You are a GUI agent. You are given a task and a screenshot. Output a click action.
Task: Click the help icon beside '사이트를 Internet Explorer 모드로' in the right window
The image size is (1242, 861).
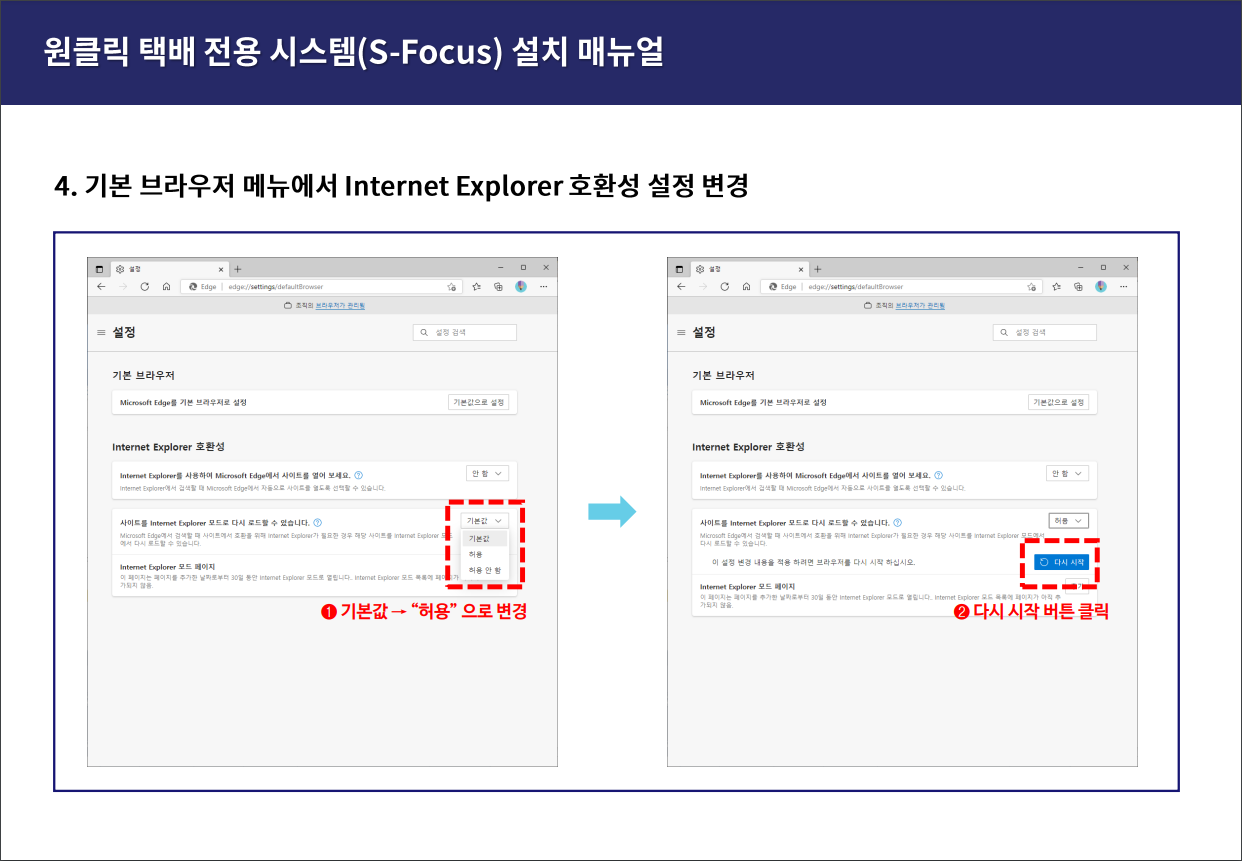(x=897, y=522)
